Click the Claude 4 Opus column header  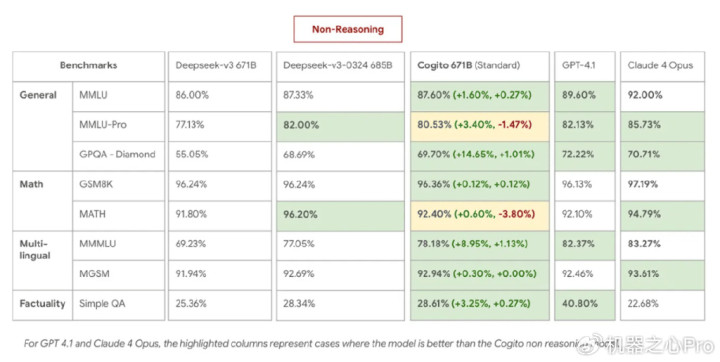pos(662,66)
